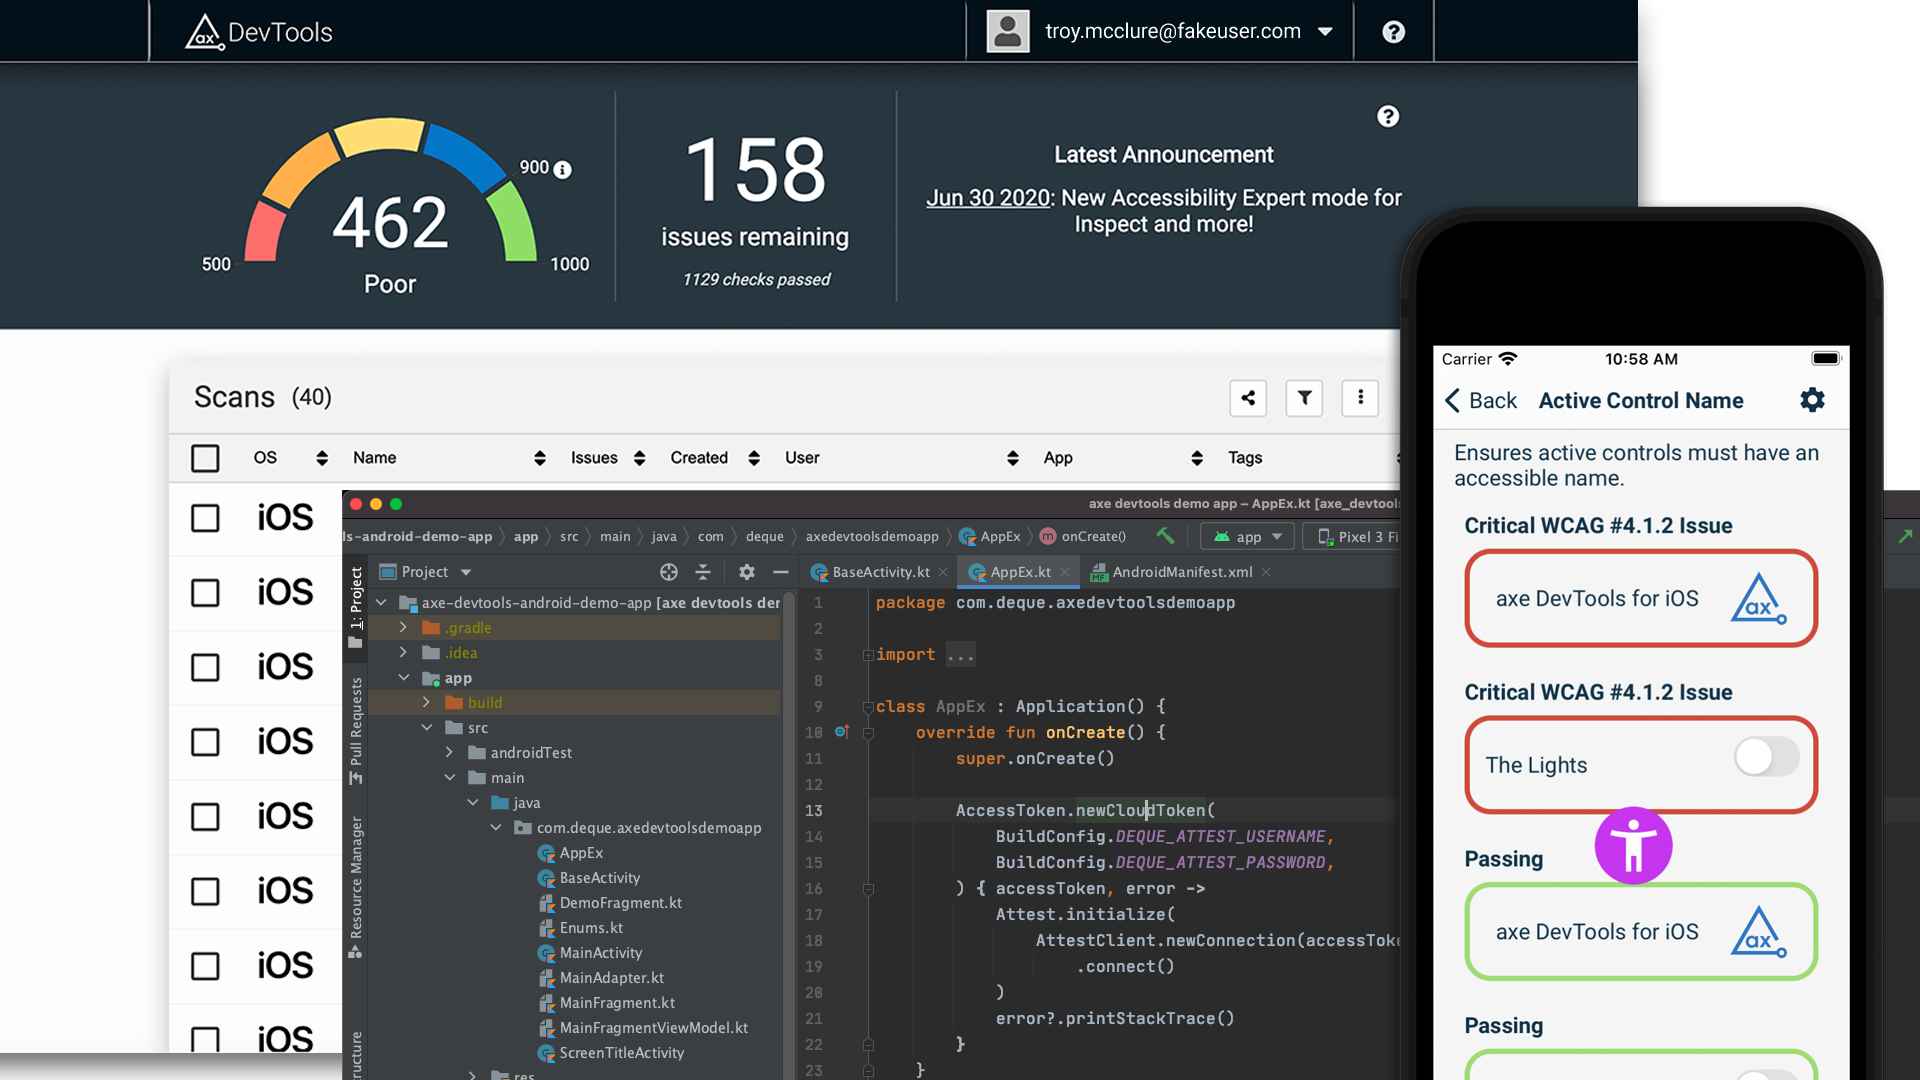Open the help question mark icon in header

[1393, 31]
